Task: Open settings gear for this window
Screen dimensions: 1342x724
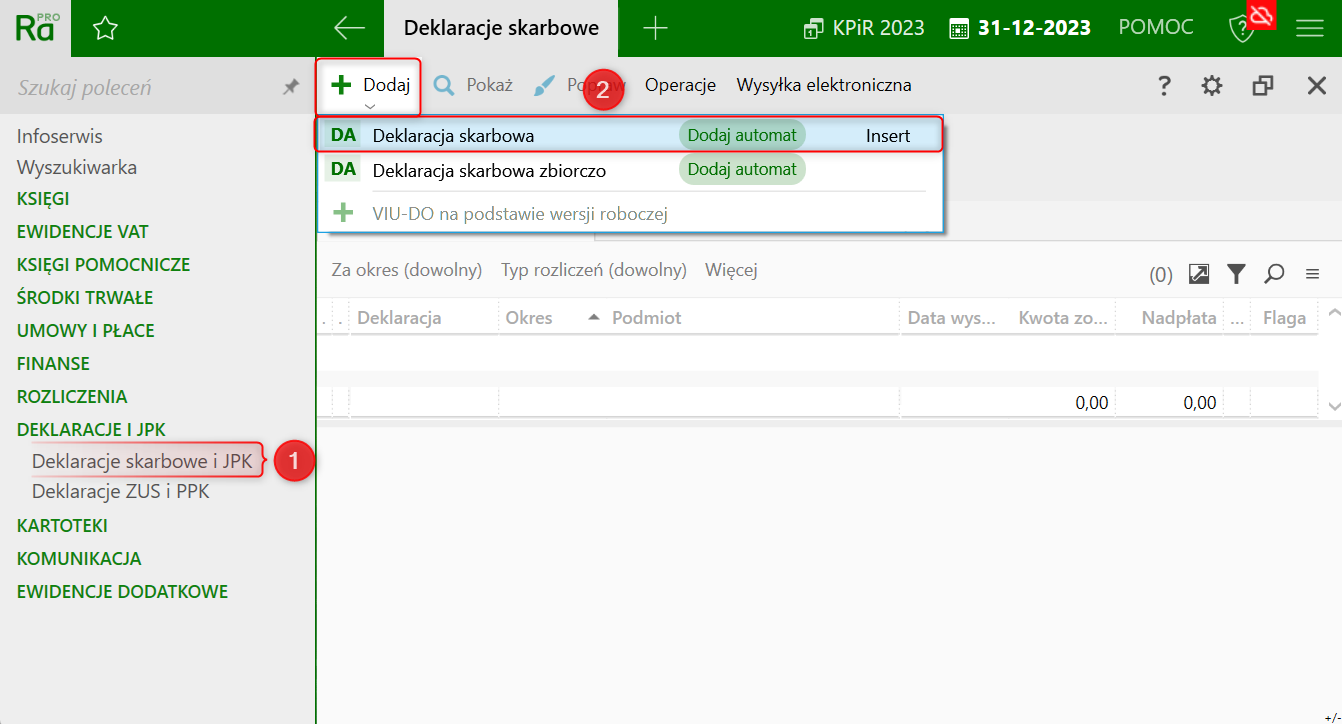Action: [x=1212, y=85]
